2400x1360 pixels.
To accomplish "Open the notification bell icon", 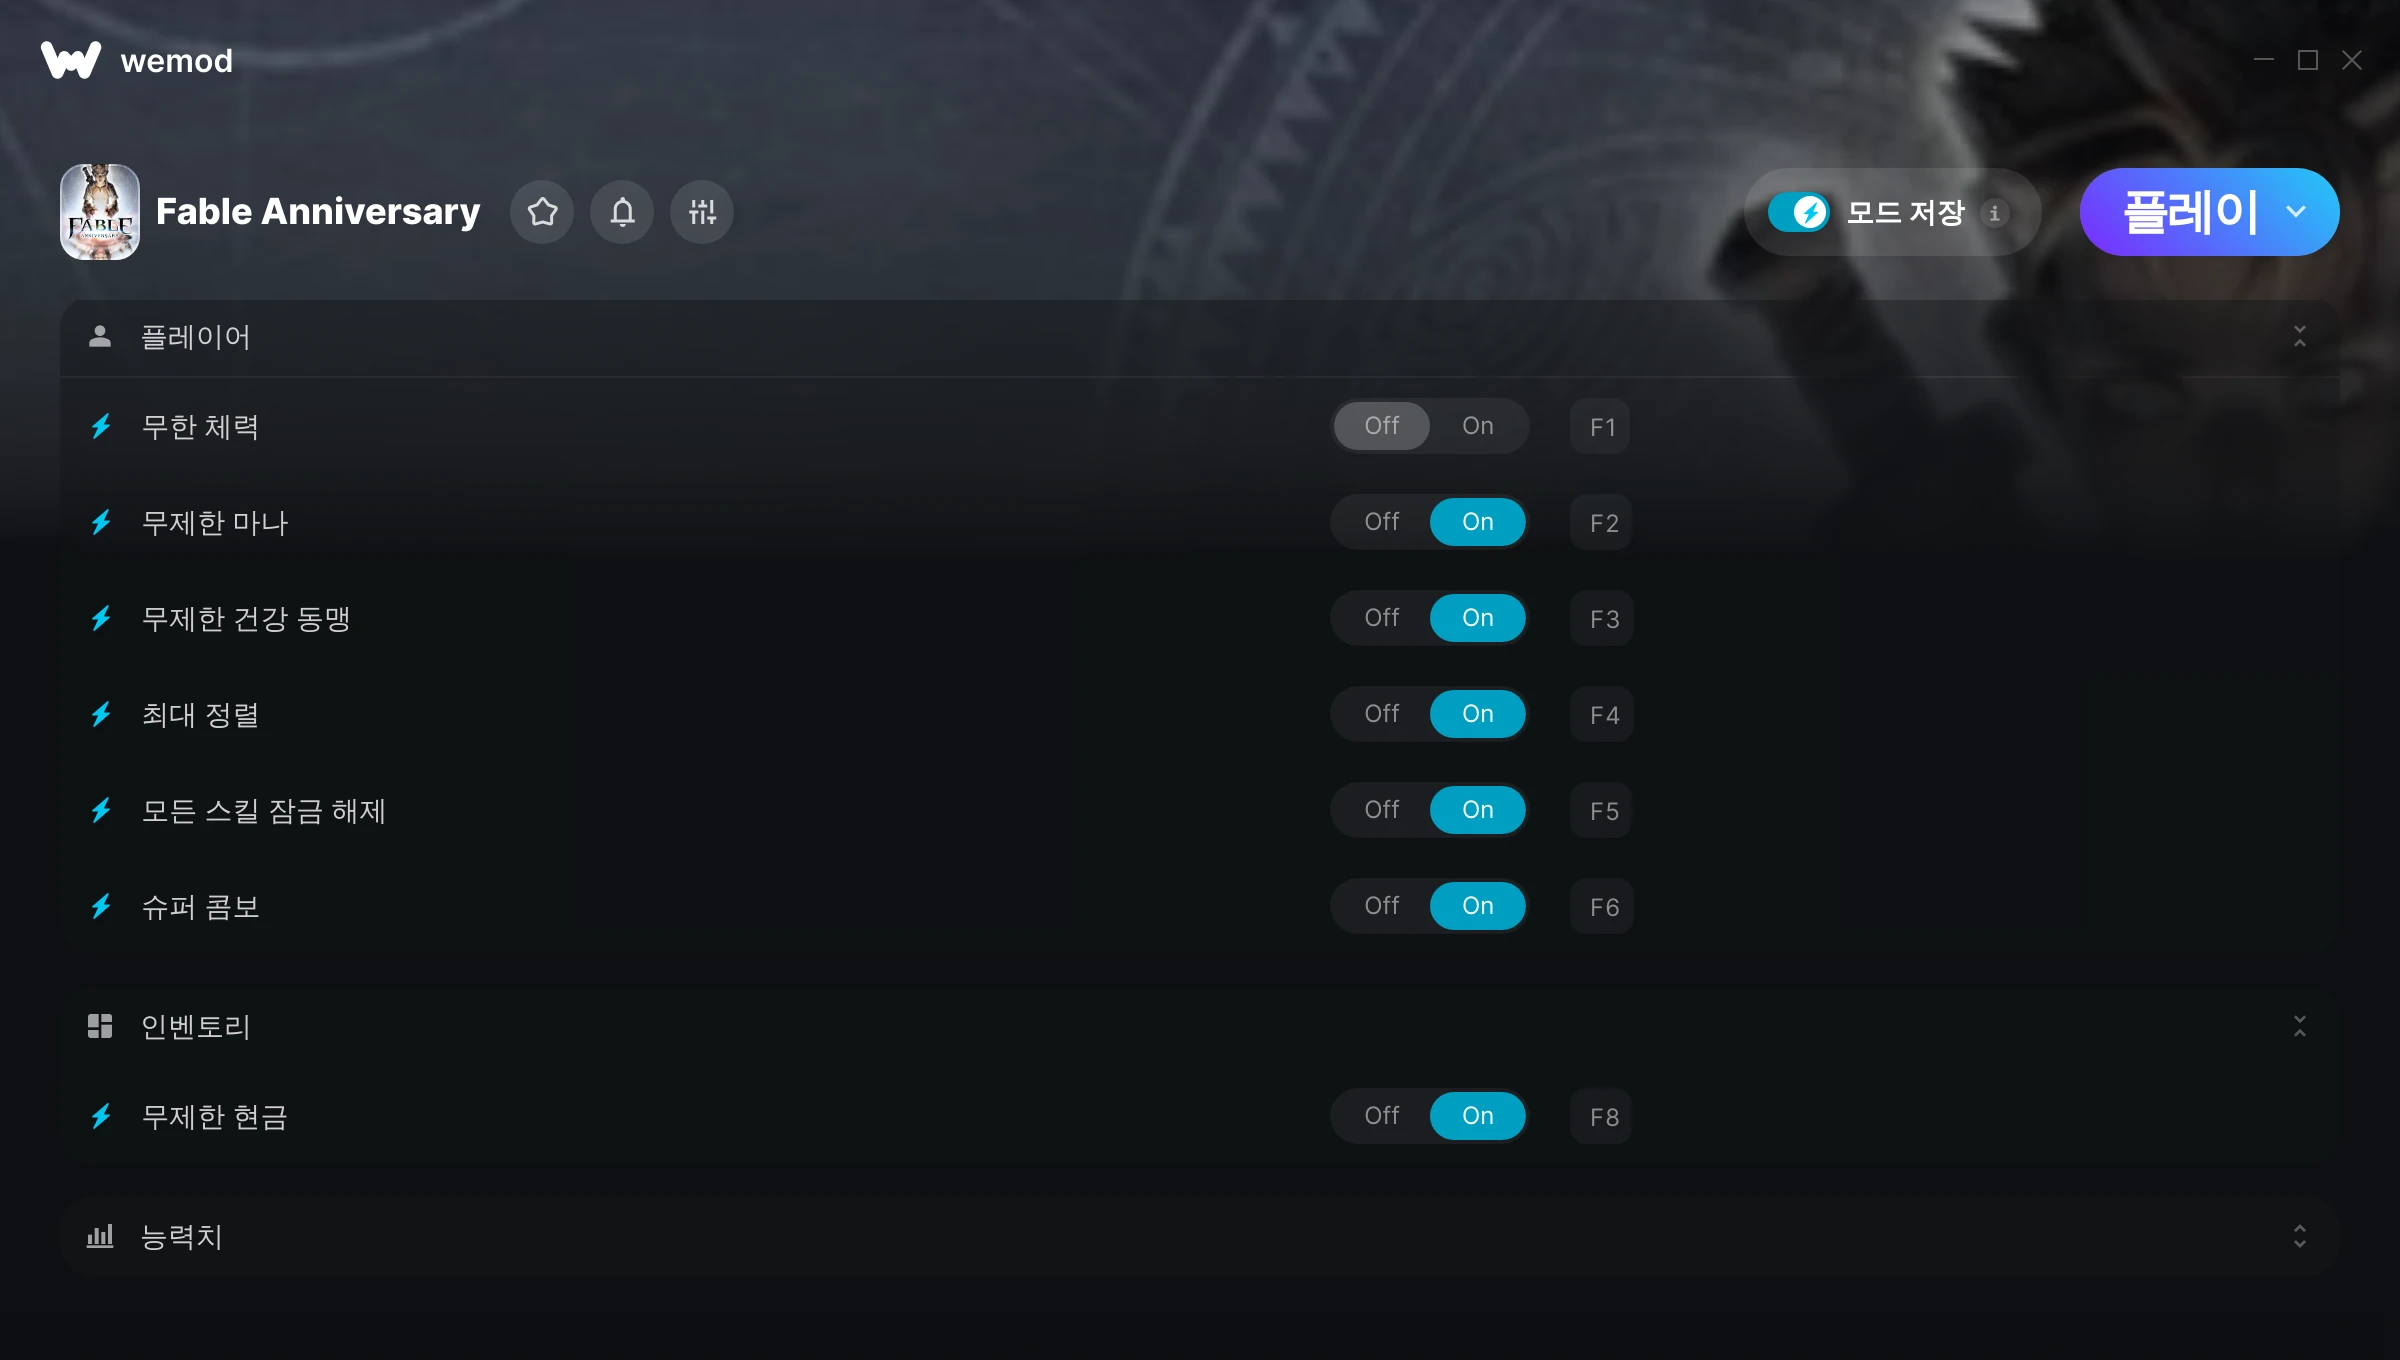I will [x=622, y=212].
